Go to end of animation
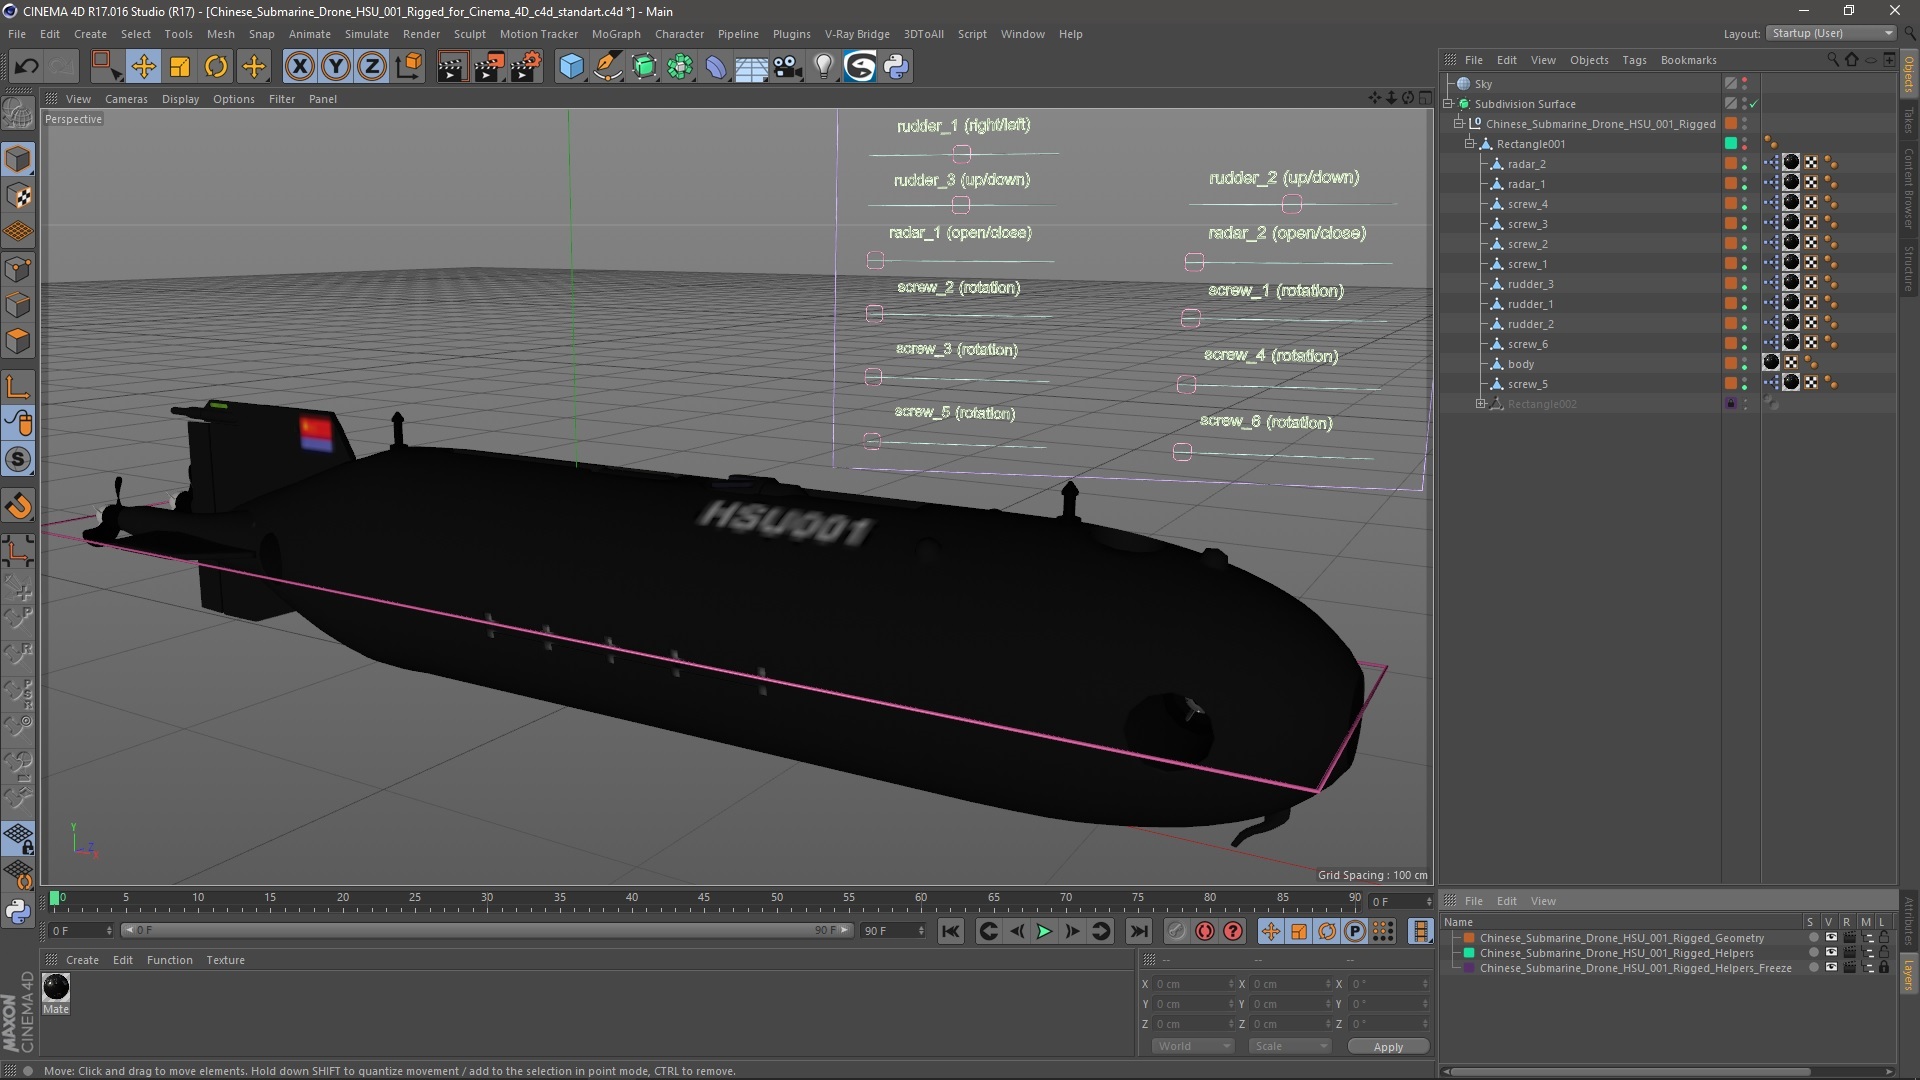This screenshot has width=1920, height=1080. click(1138, 931)
